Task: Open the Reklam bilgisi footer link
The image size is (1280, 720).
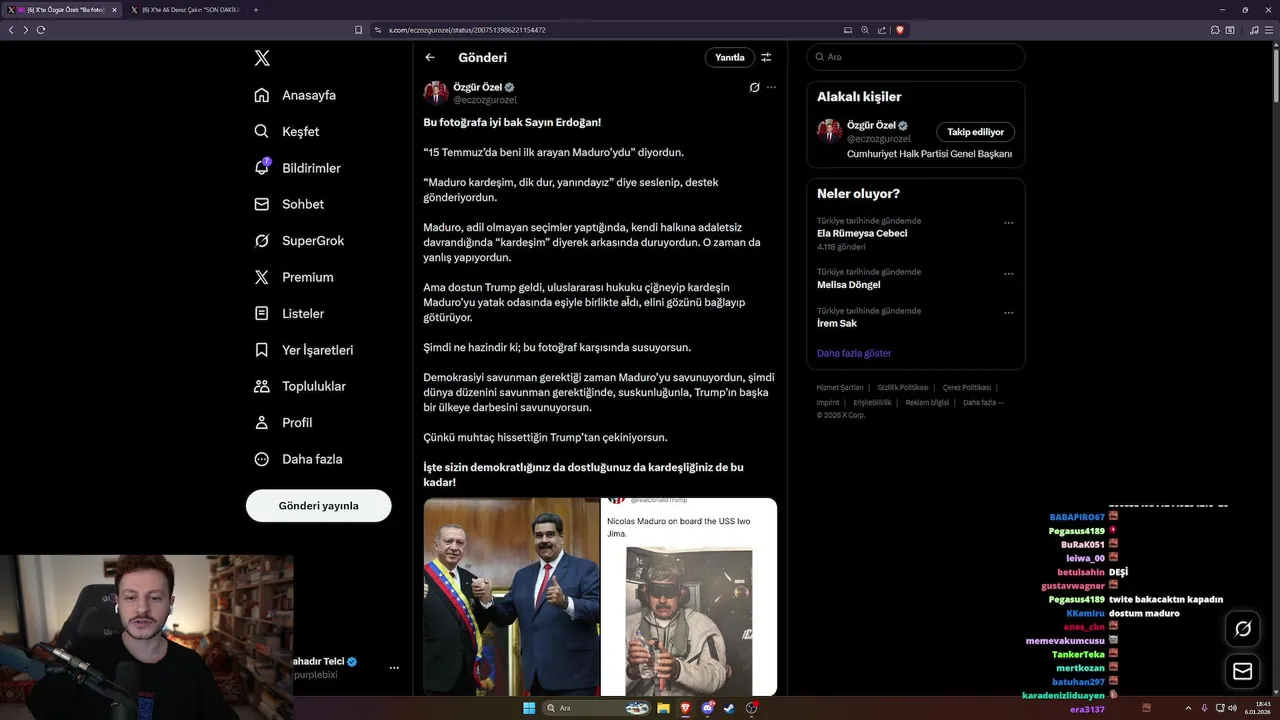Action: click(x=927, y=403)
